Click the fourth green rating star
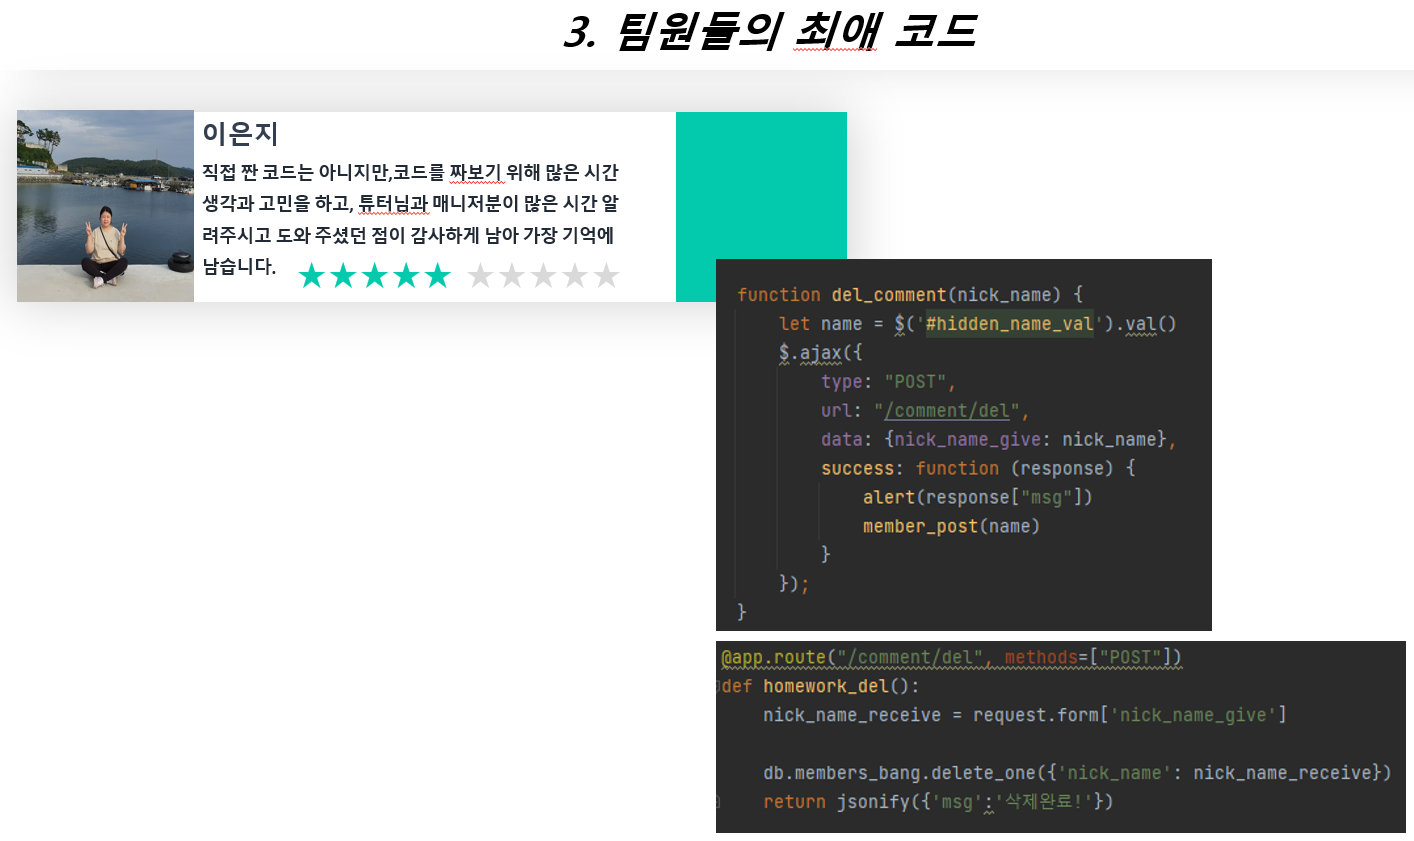The image size is (1414, 841). click(406, 276)
